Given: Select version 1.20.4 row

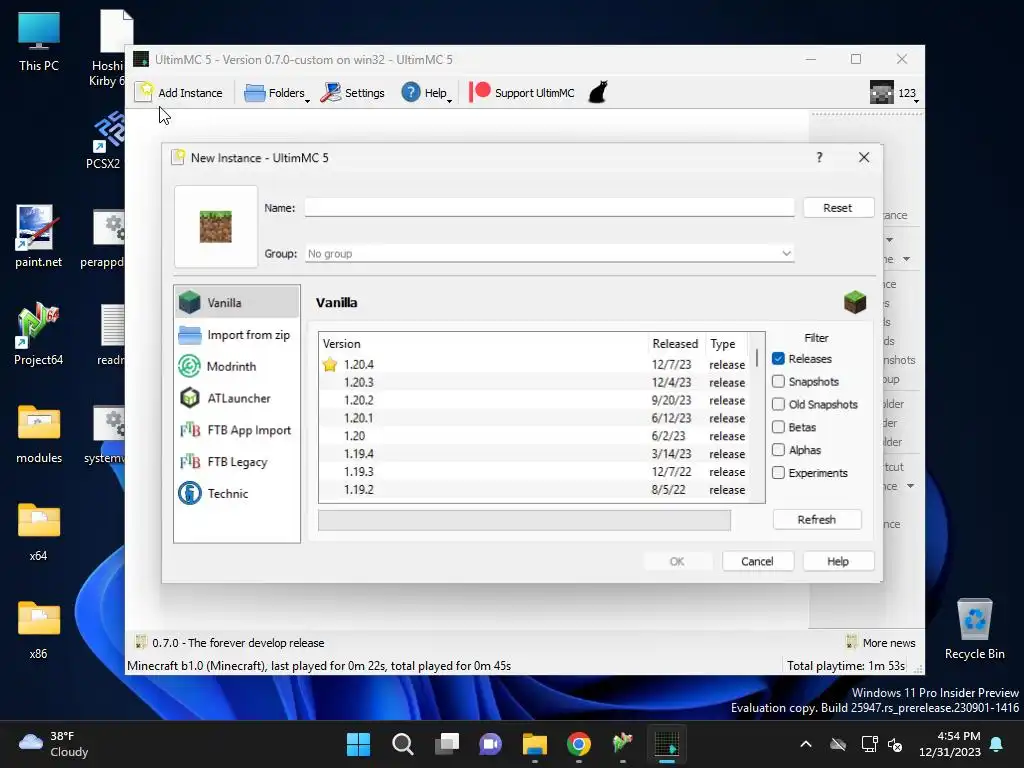Looking at the screenshot, I should coord(534,364).
